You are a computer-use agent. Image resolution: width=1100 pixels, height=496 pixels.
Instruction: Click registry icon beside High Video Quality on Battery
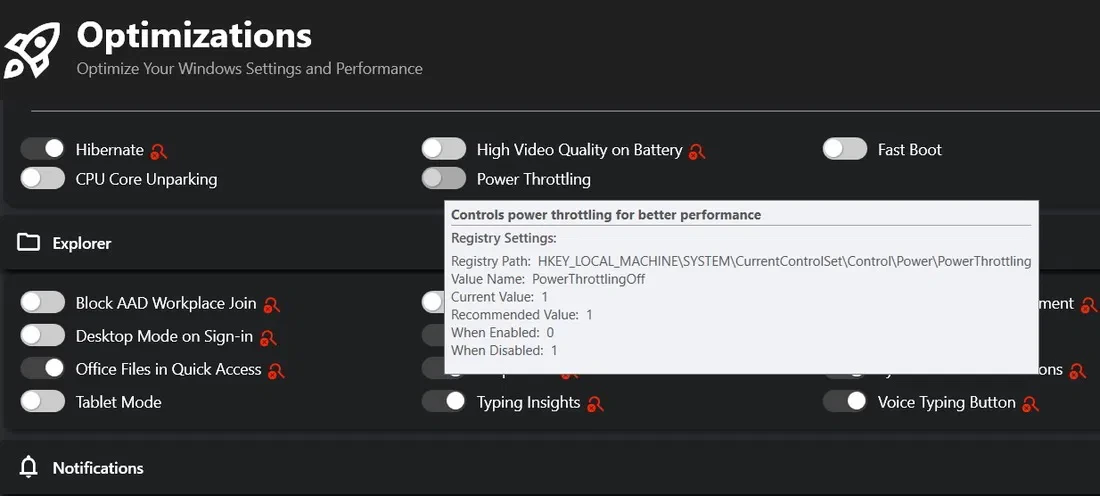697,151
